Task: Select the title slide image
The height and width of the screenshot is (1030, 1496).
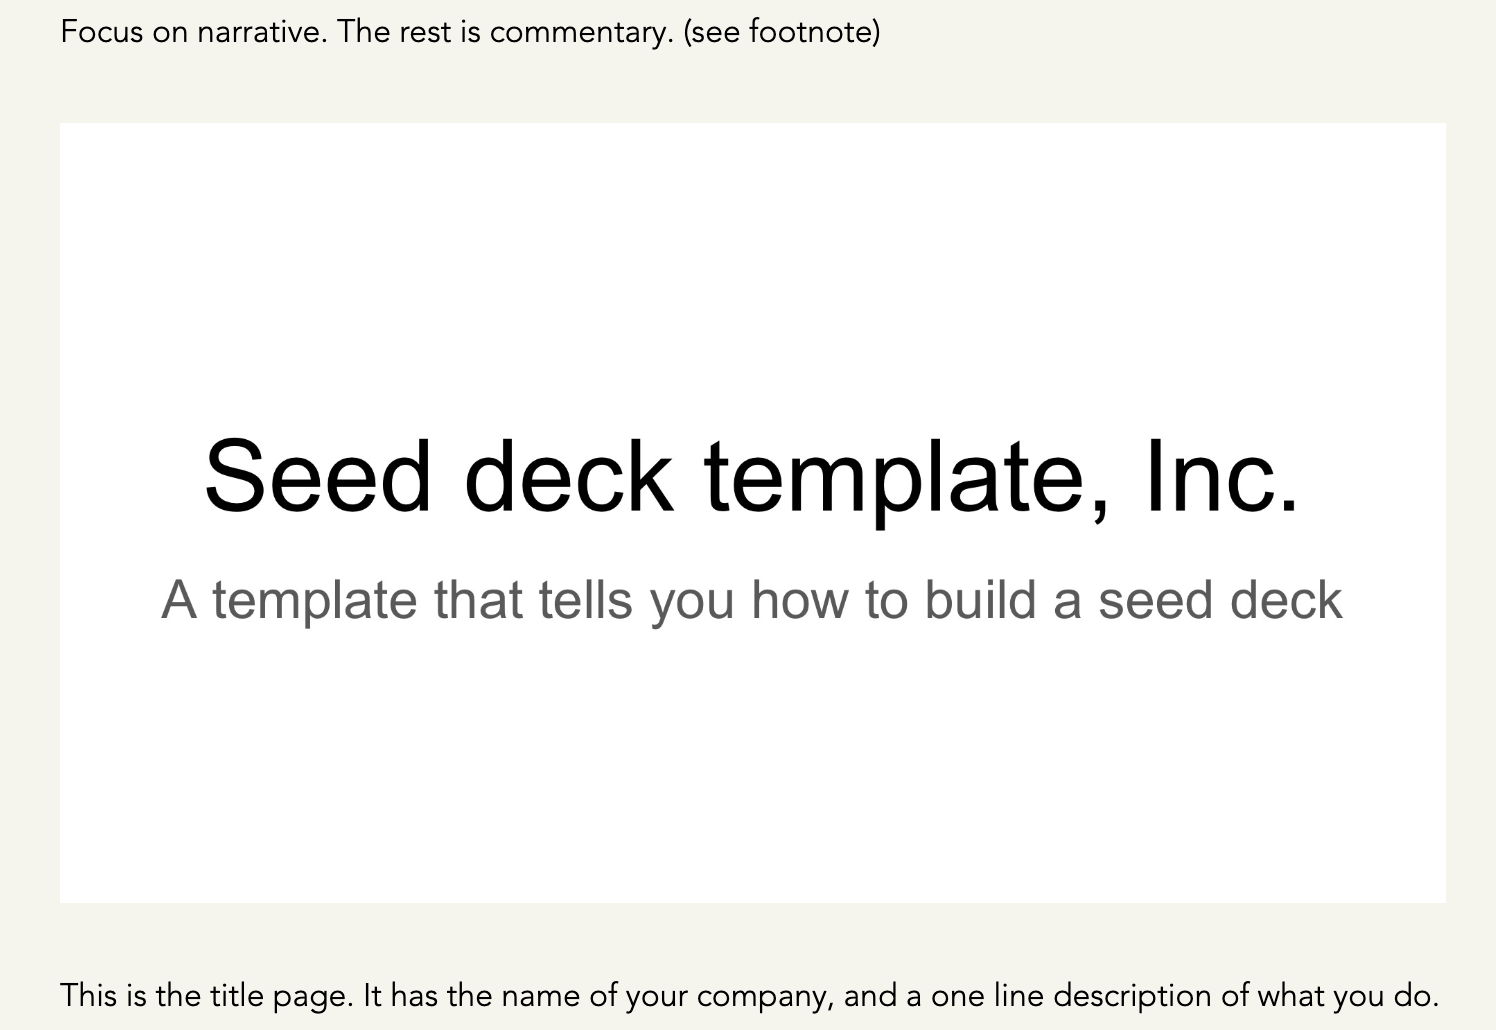Action: click(753, 513)
